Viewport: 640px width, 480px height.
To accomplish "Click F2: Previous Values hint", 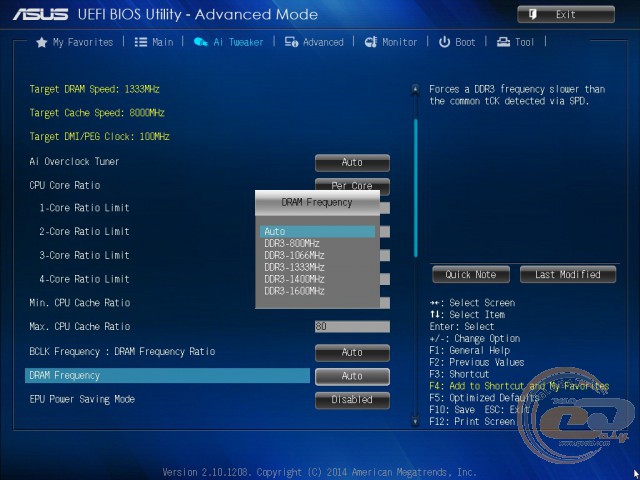I will (476, 362).
